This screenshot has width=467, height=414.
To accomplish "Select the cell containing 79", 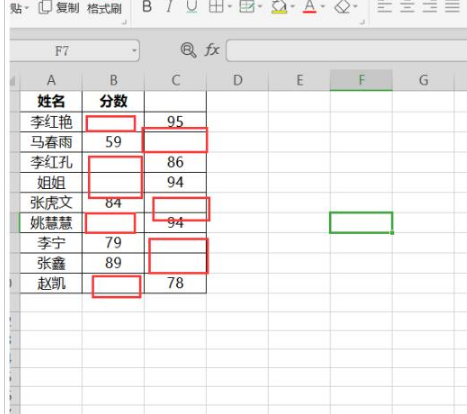I will pos(113,243).
